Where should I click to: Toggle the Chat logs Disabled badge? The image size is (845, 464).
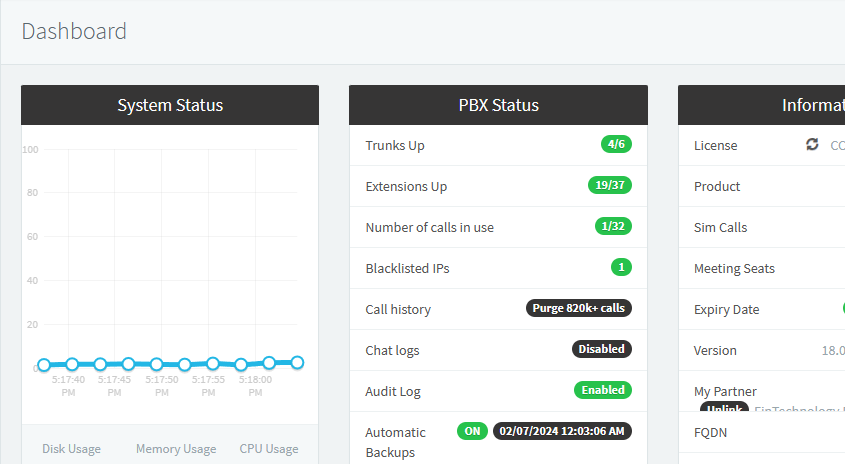click(x=601, y=350)
